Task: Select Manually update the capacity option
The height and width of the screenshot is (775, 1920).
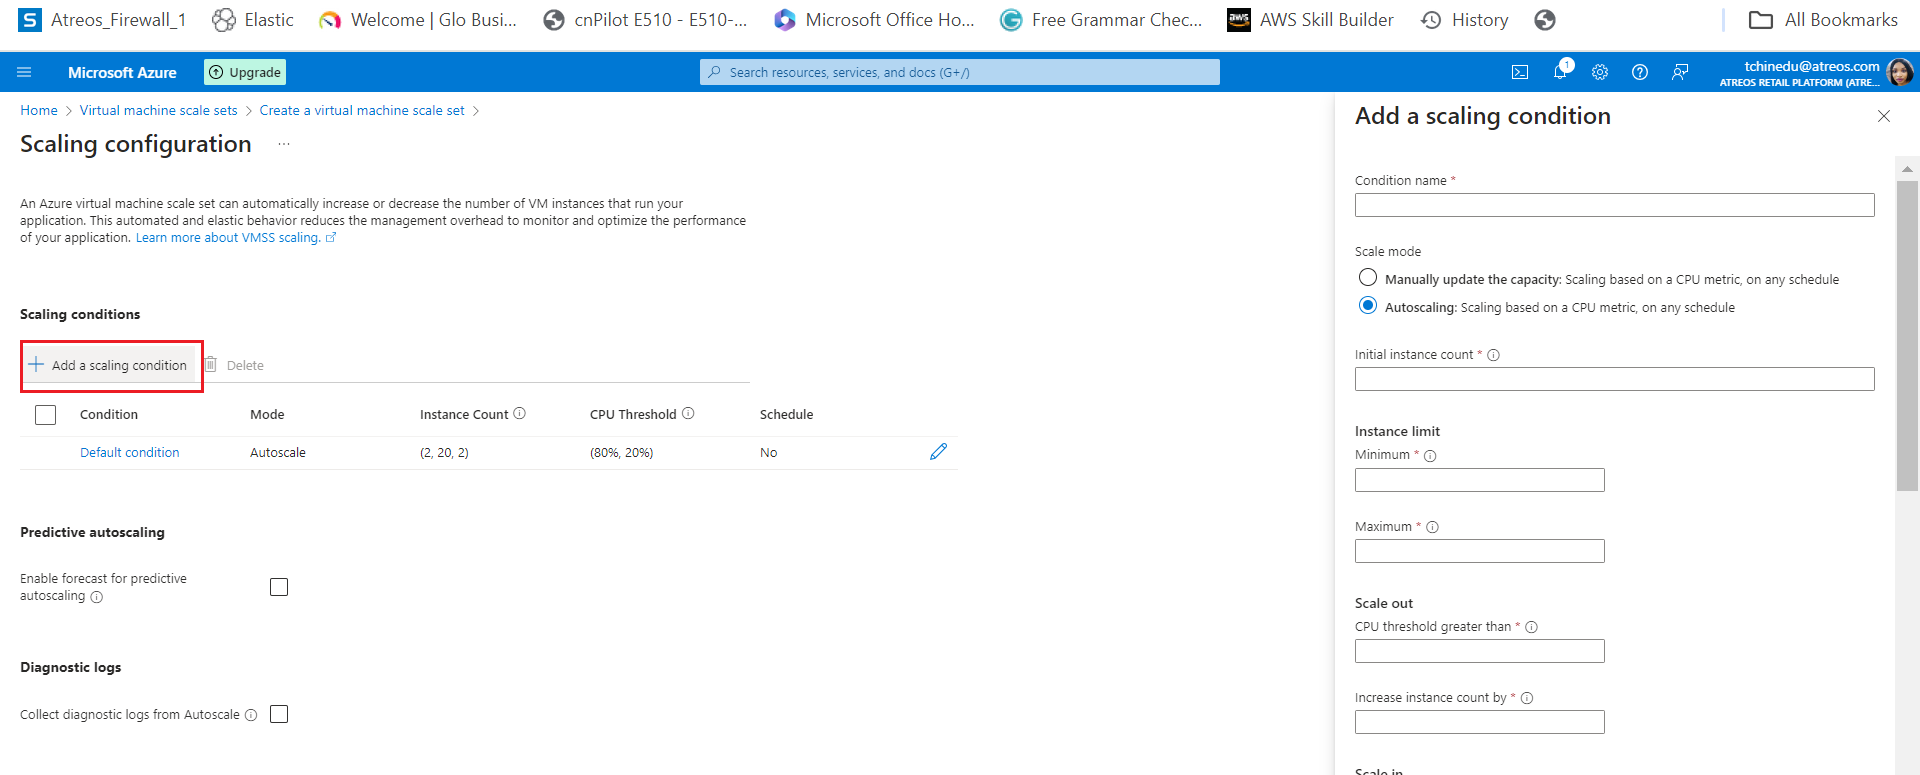Action: (x=1368, y=278)
